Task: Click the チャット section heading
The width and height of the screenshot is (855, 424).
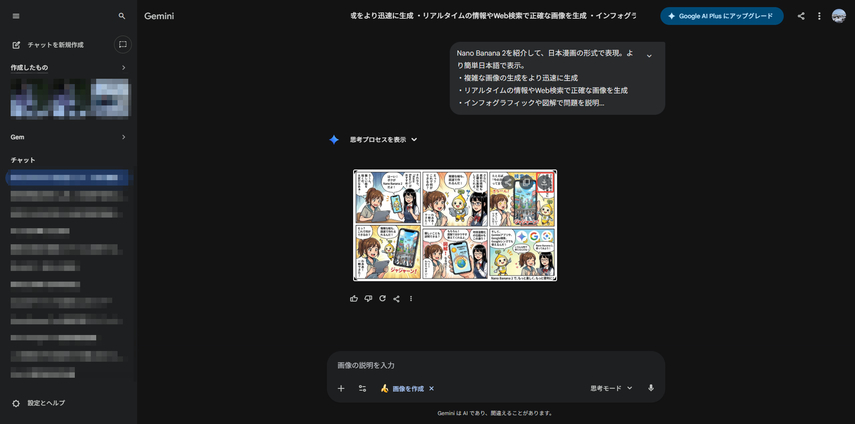Action: (23, 160)
